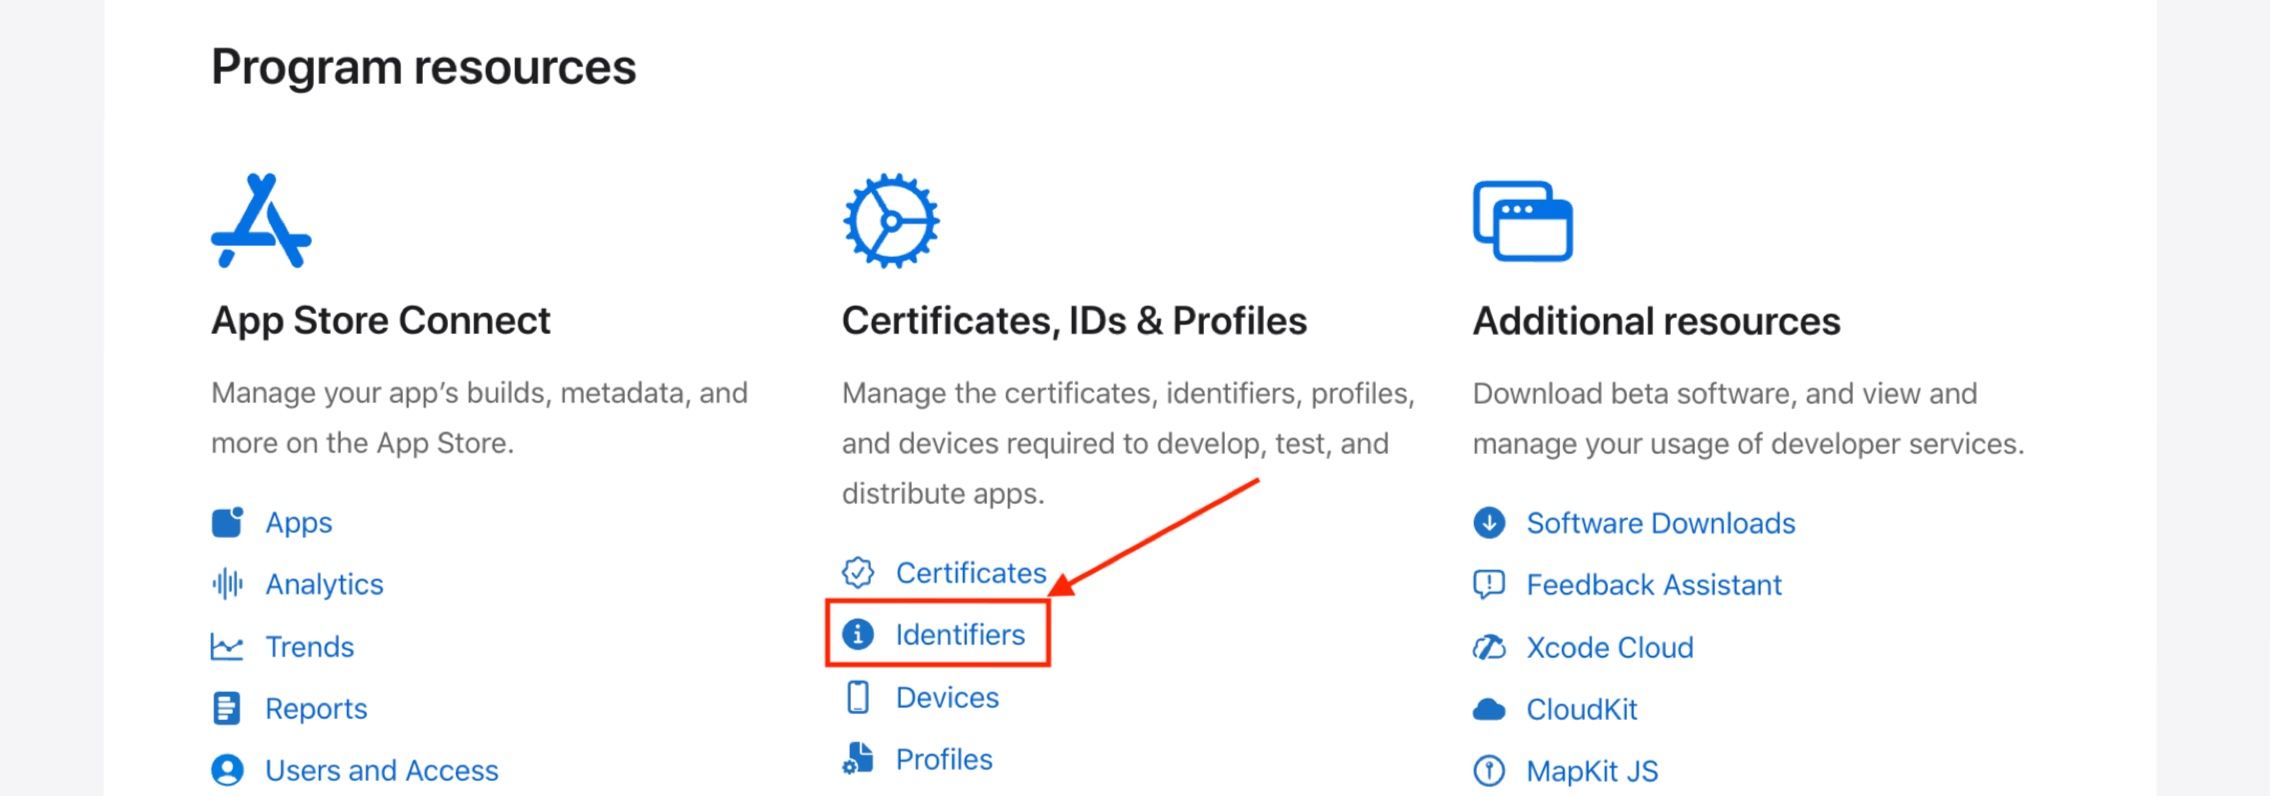The width and height of the screenshot is (2270, 796).
Task: Click the Certificates badge checkmark icon
Action: (858, 572)
